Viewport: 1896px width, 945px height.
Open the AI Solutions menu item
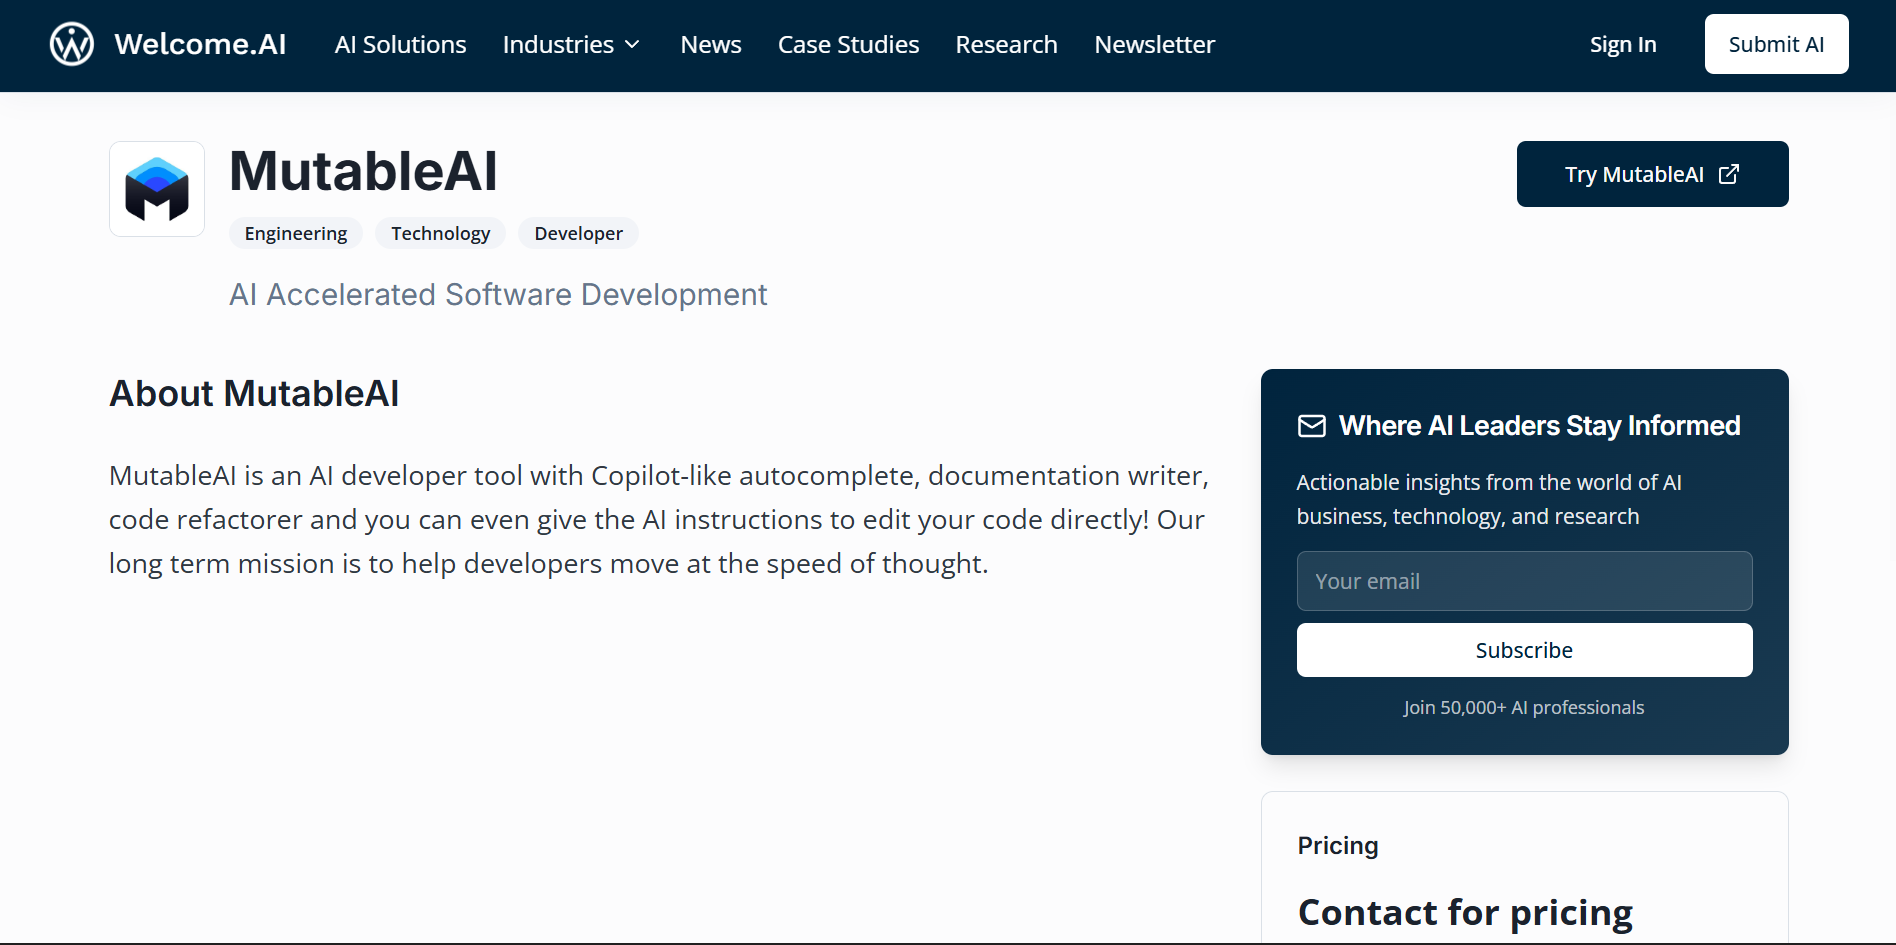(400, 45)
